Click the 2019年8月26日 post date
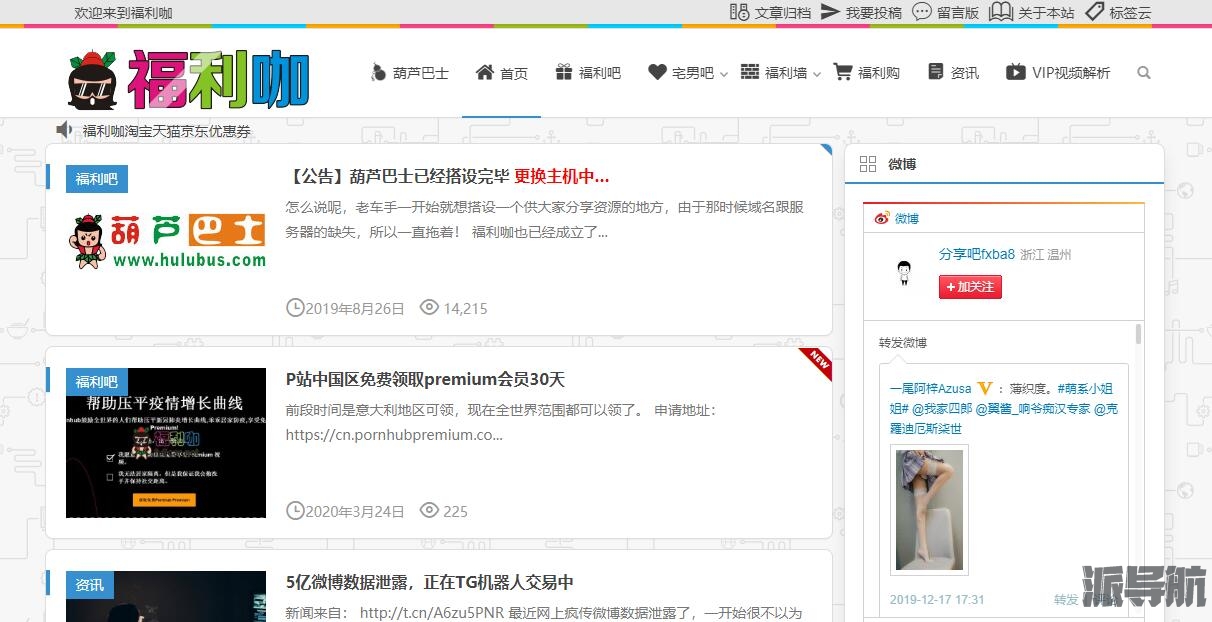 click(355, 308)
